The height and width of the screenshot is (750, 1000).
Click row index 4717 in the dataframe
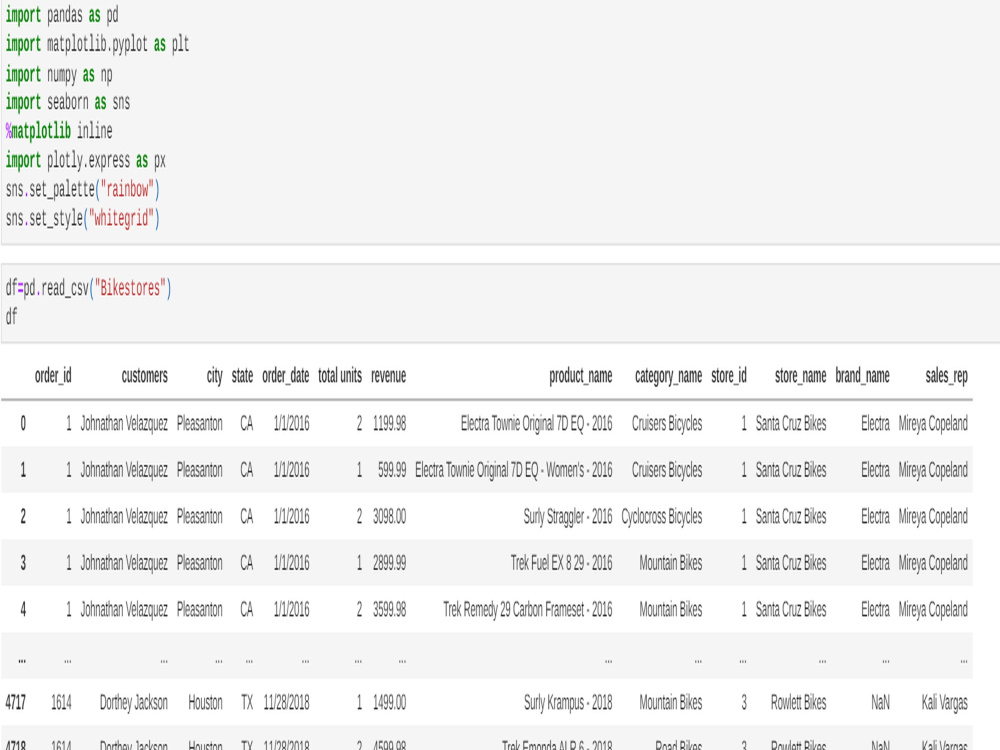click(x=16, y=703)
